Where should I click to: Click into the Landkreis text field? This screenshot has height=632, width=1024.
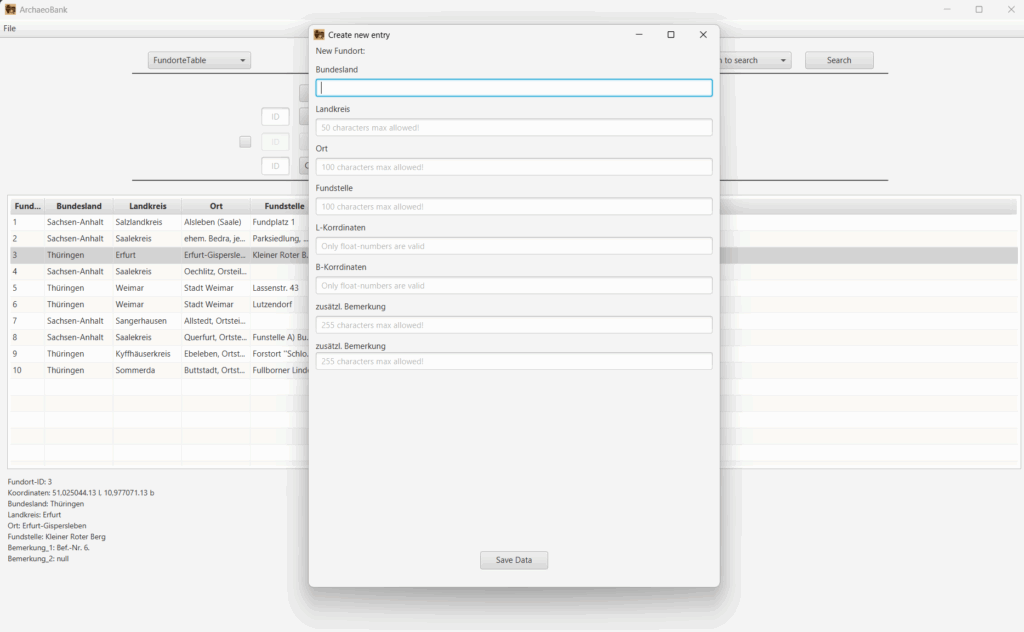pyautogui.click(x=514, y=128)
